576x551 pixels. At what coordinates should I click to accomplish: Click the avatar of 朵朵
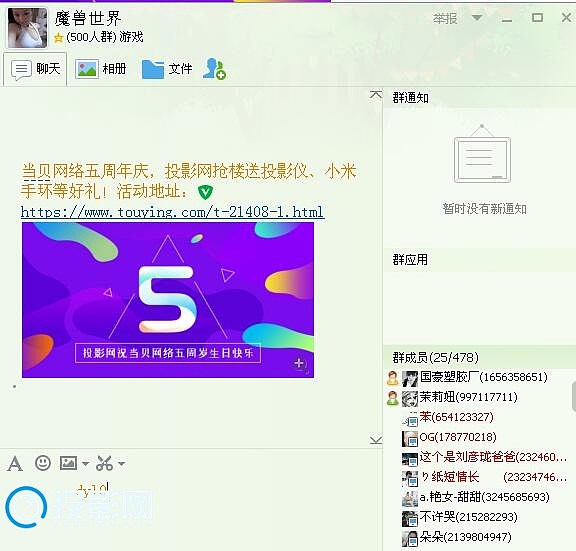click(410, 539)
